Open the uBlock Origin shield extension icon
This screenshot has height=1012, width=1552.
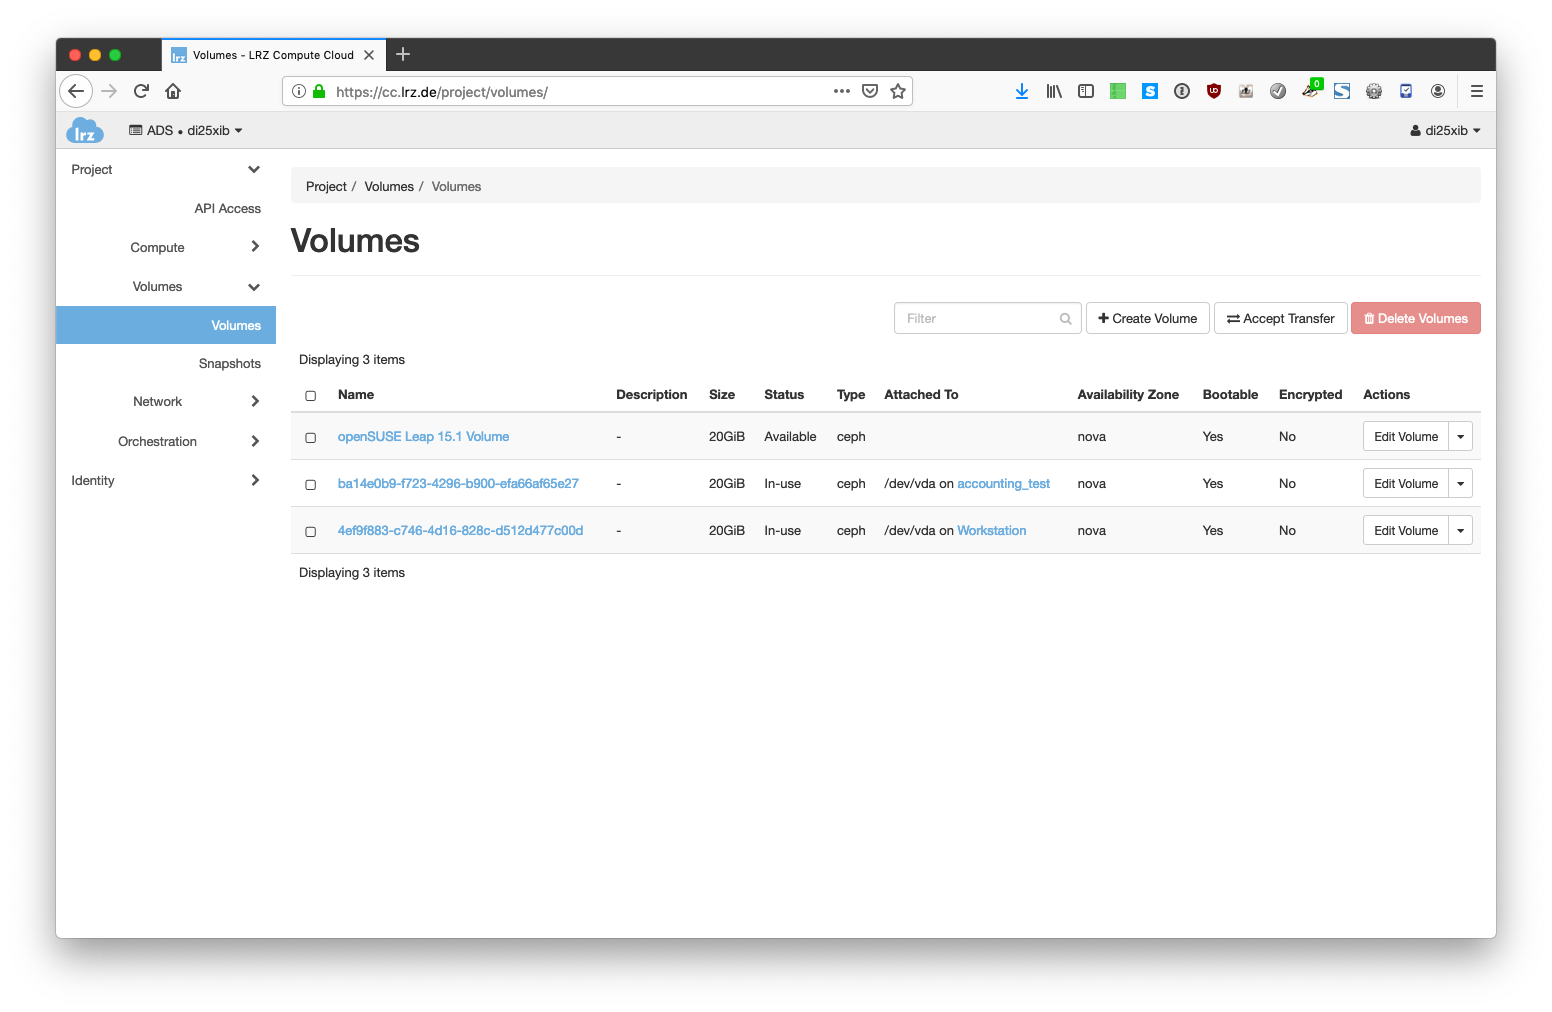pos(1214,91)
